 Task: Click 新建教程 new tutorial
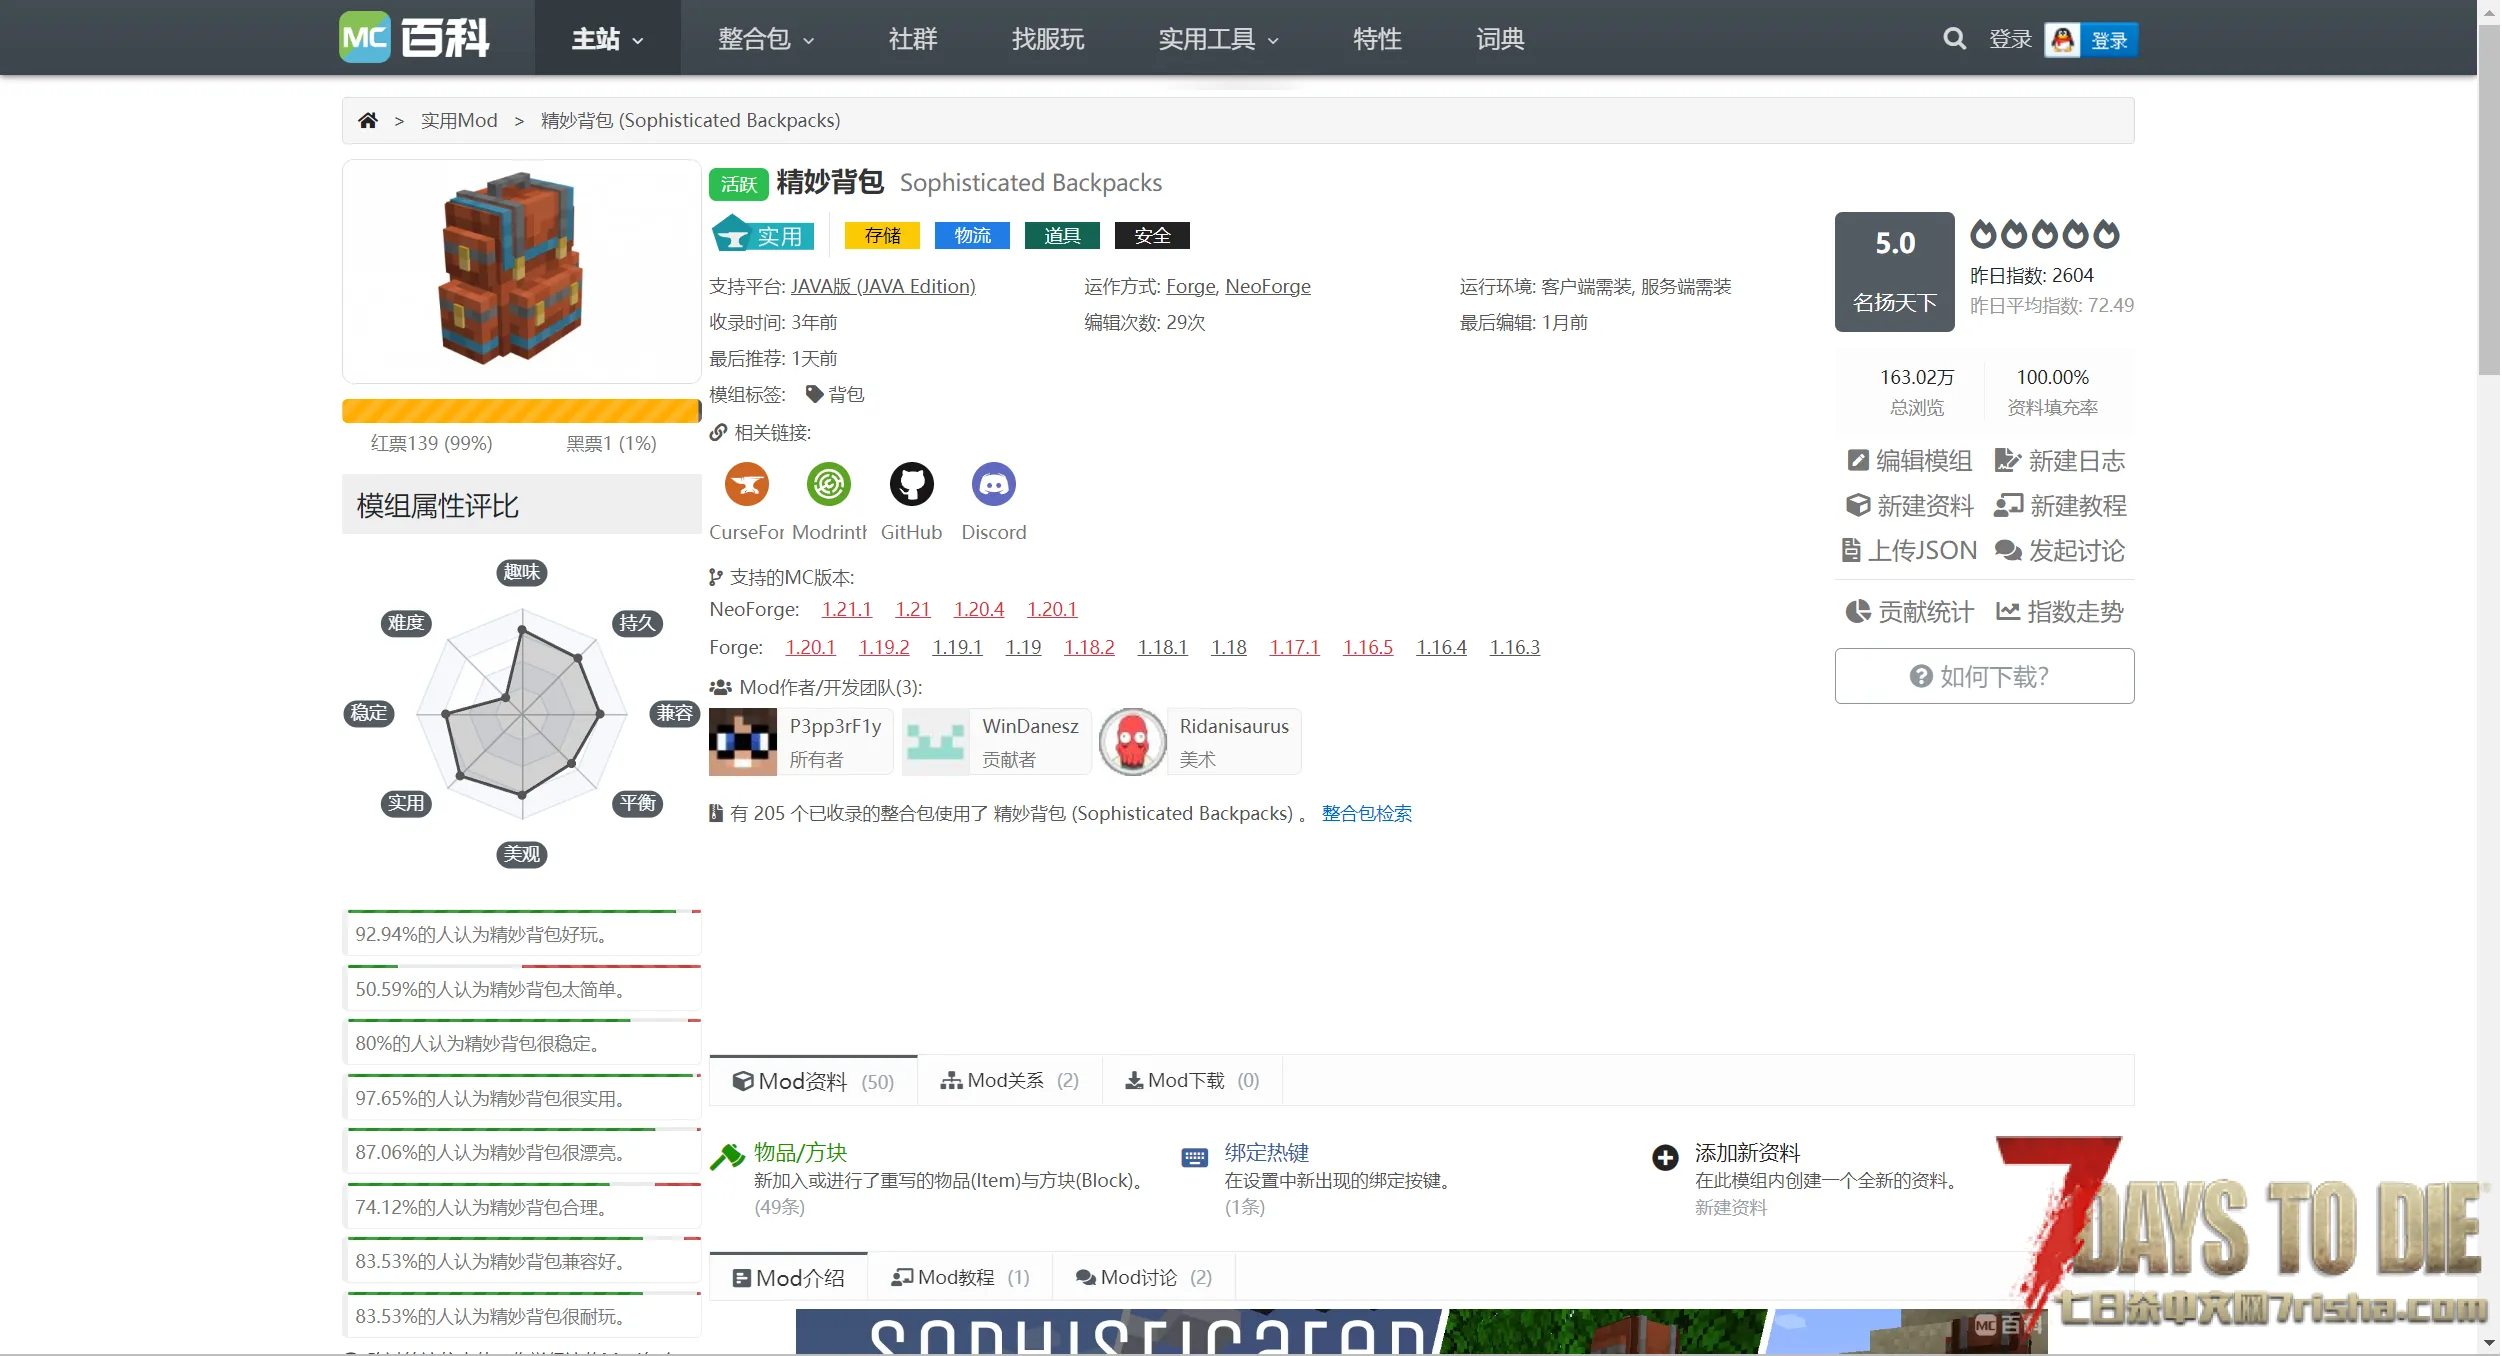(2060, 506)
